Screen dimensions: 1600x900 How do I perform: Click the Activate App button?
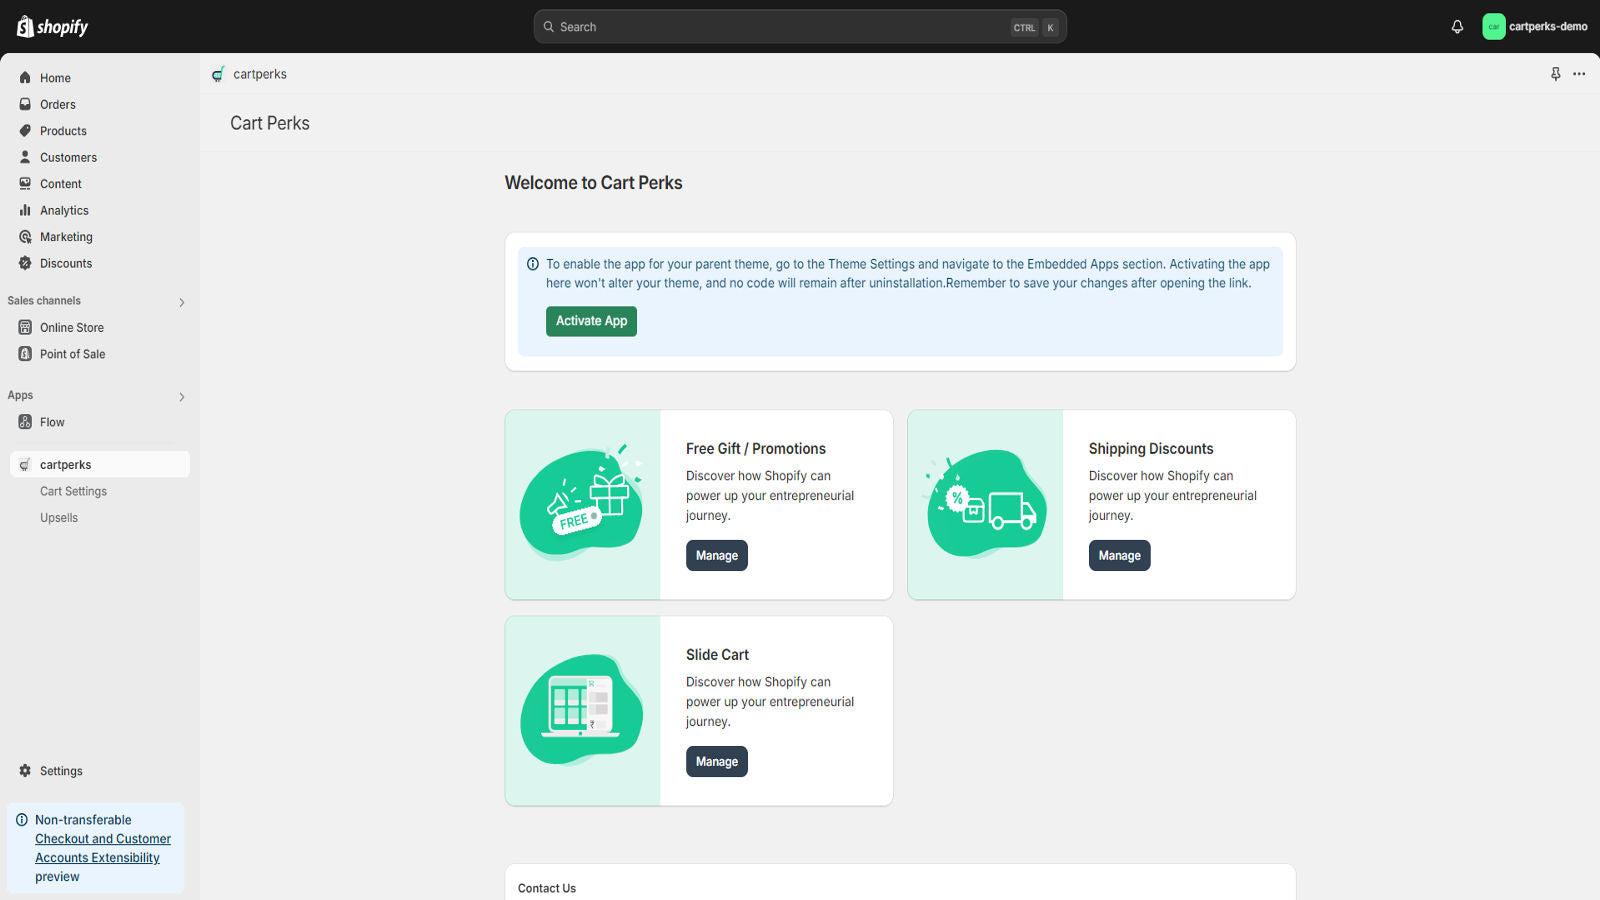click(x=591, y=321)
